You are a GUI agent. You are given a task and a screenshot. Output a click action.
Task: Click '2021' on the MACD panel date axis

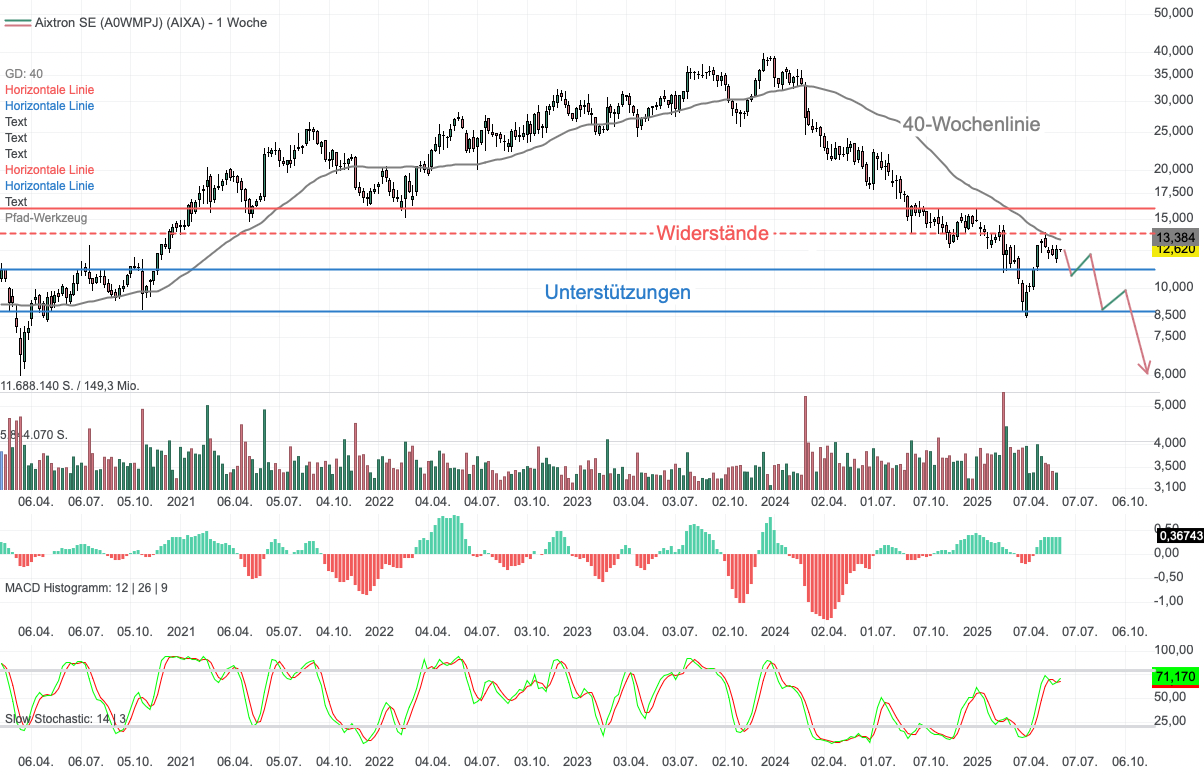[181, 632]
